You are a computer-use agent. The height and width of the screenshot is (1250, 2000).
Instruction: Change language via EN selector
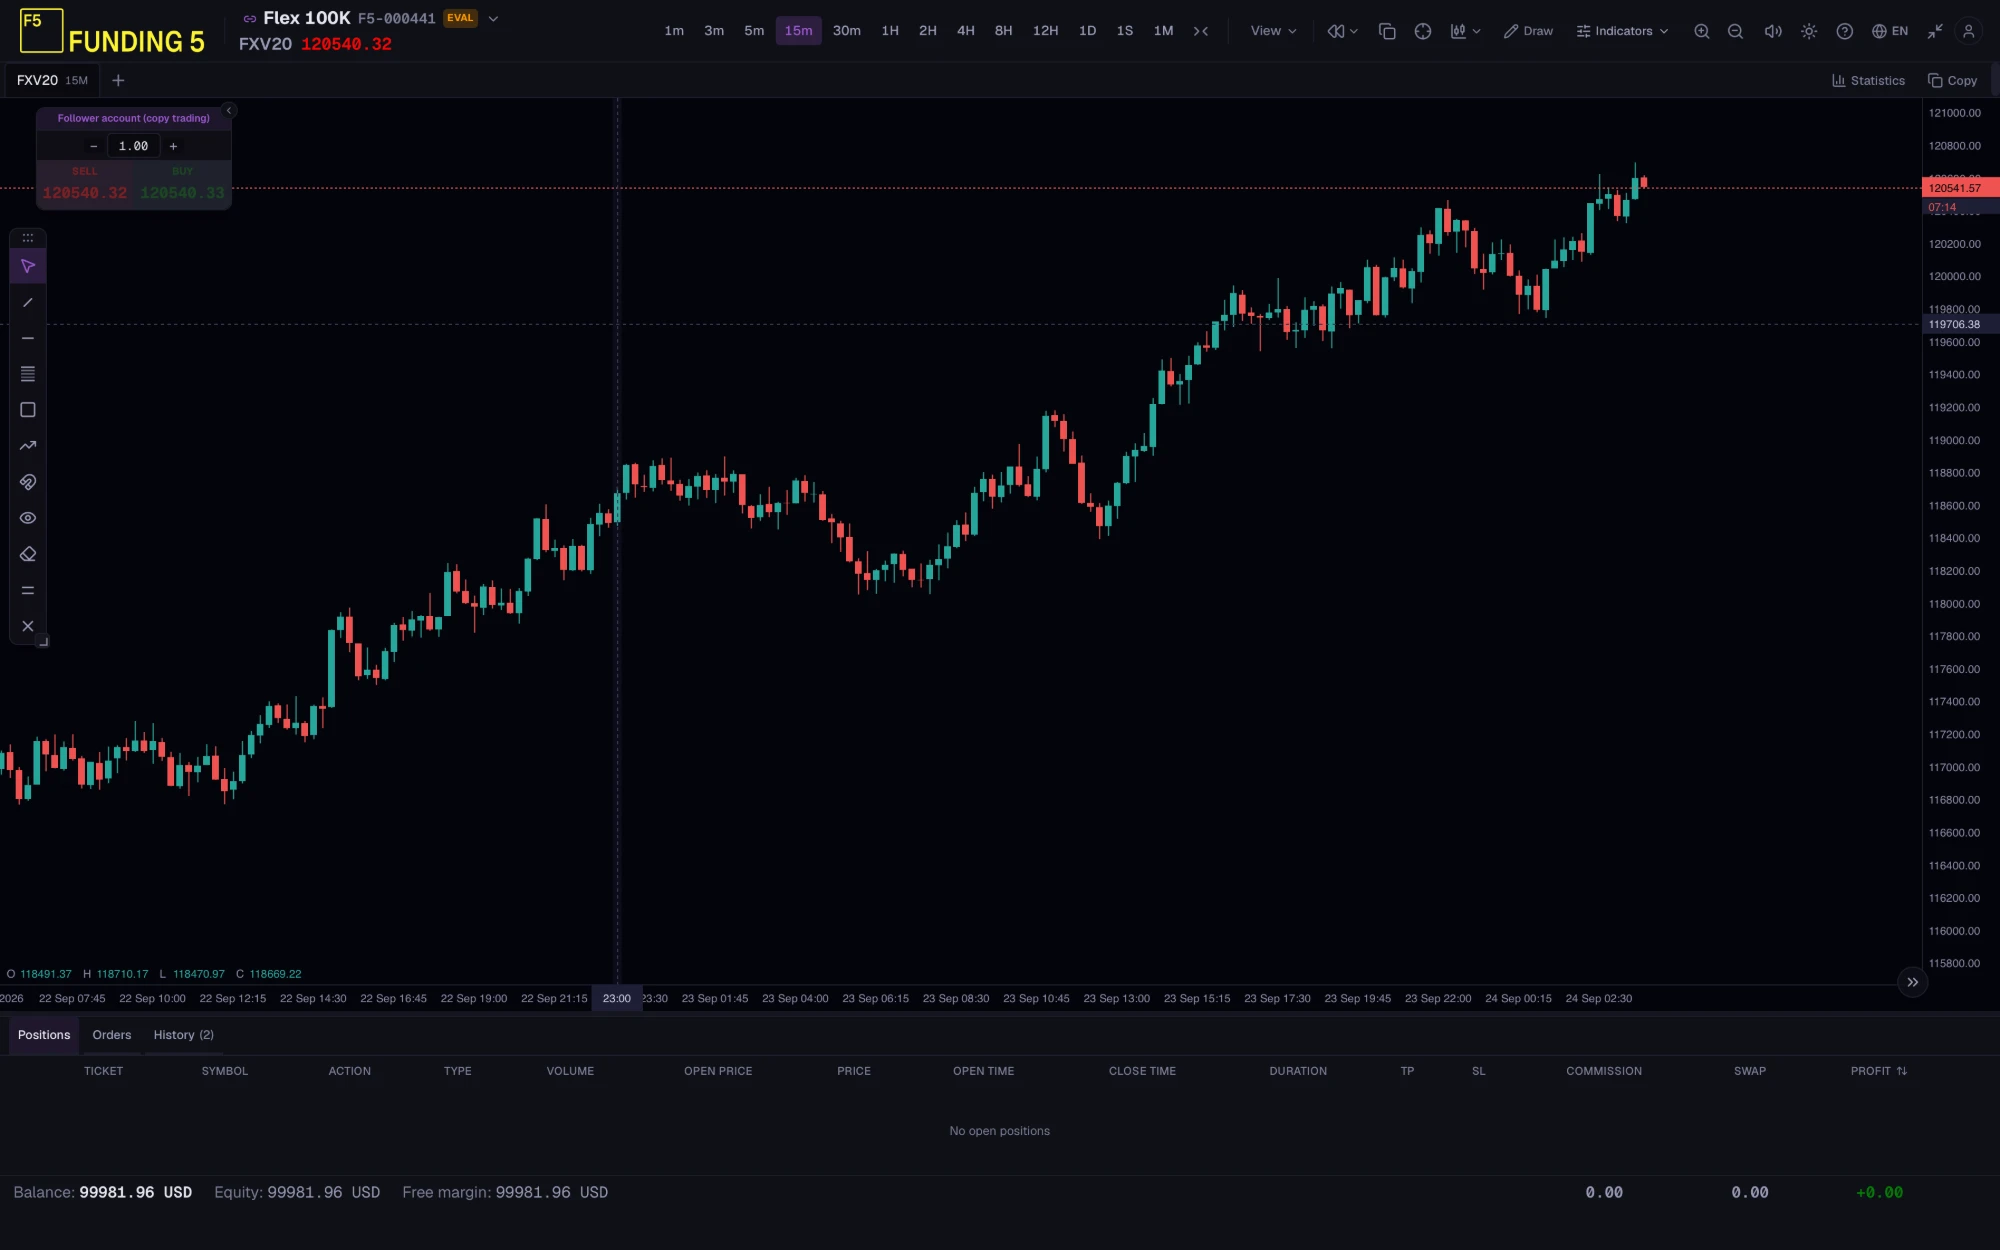point(1890,31)
